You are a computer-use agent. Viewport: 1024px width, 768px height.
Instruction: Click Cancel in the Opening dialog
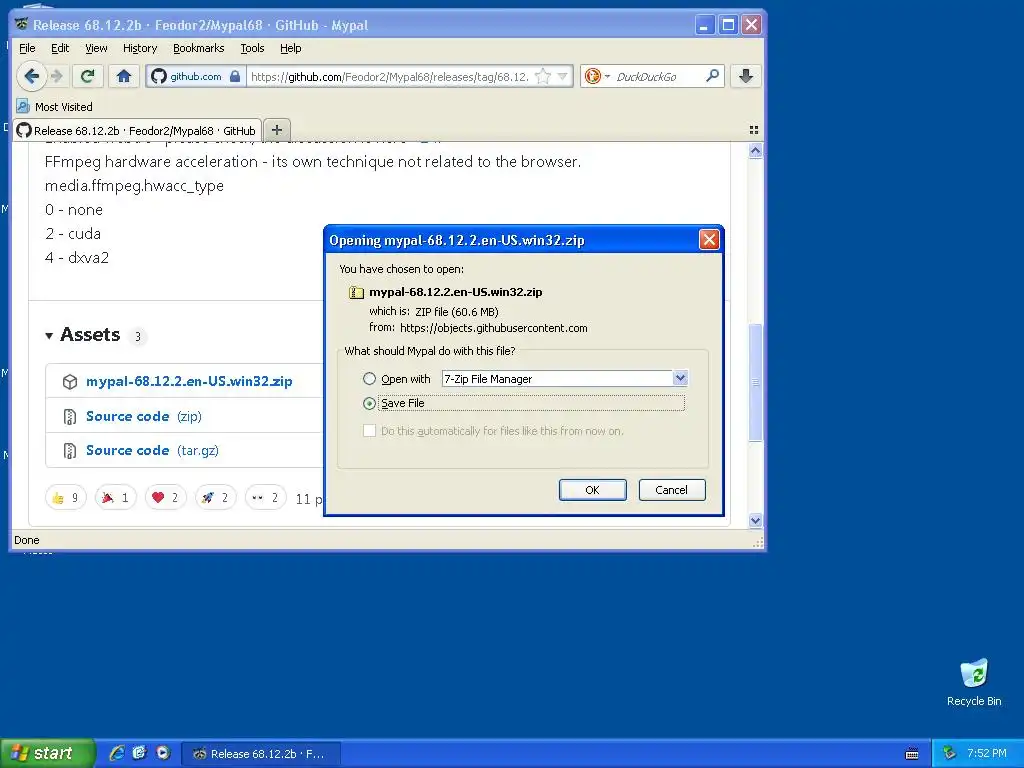671,490
